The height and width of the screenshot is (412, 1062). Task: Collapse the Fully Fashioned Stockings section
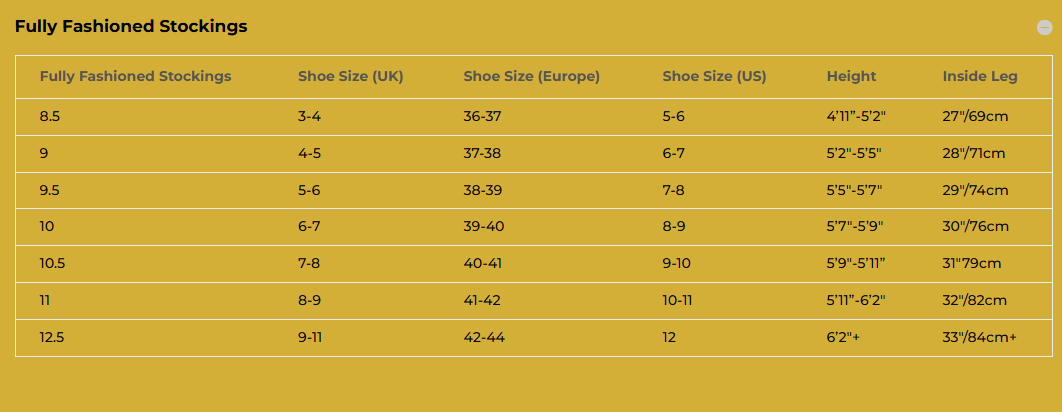1045,28
